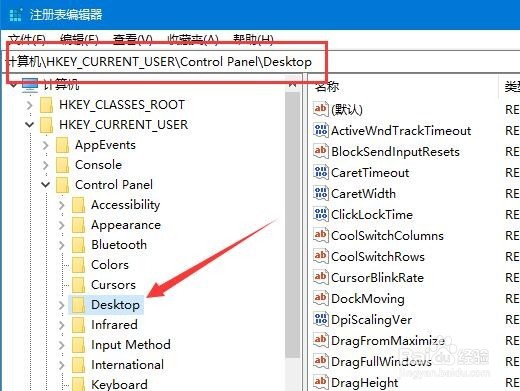The image size is (520, 391).
Task: Click the binary icon of ActiveWndTrackTimeout
Action: pyautogui.click(x=321, y=130)
